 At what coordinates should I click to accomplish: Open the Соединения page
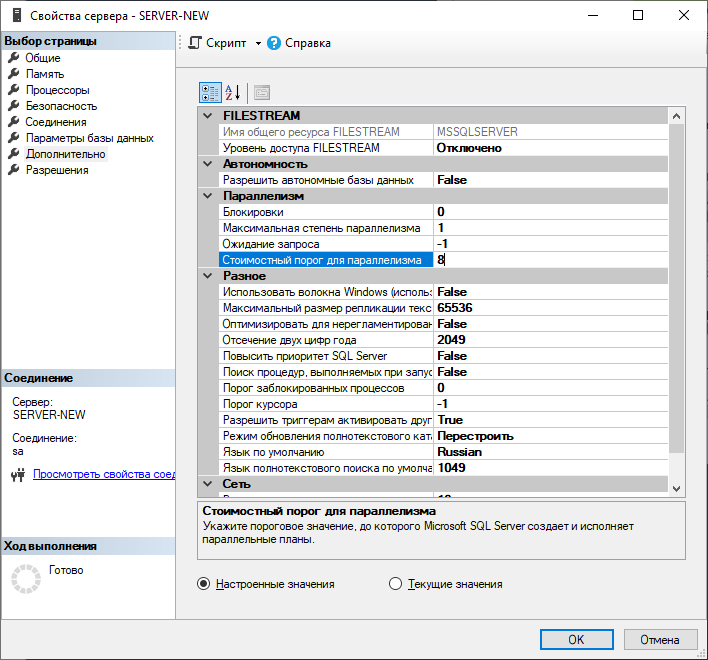pyautogui.click(x=56, y=122)
